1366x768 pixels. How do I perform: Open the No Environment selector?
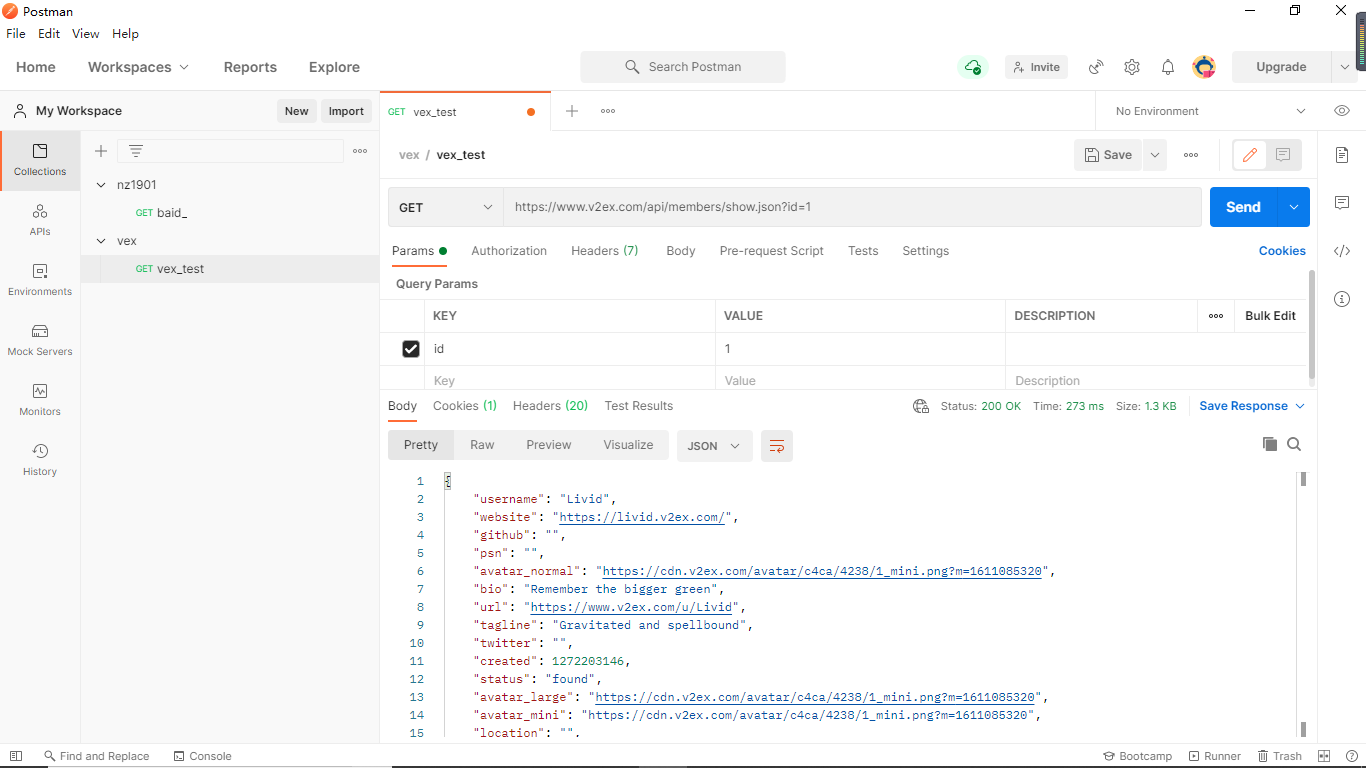tap(1210, 111)
